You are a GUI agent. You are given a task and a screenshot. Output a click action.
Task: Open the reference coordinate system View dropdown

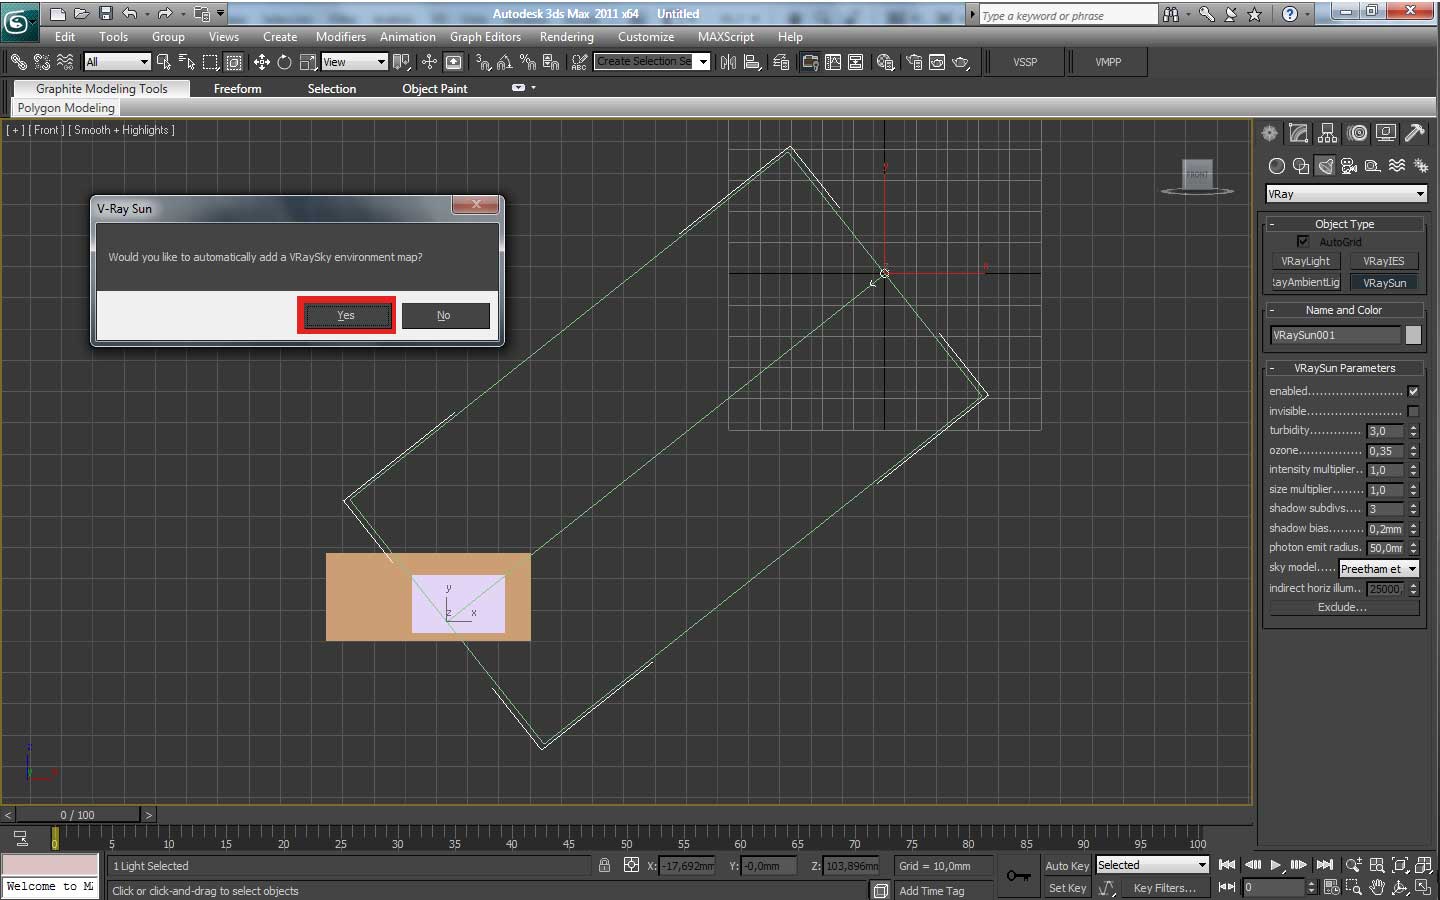click(x=354, y=62)
